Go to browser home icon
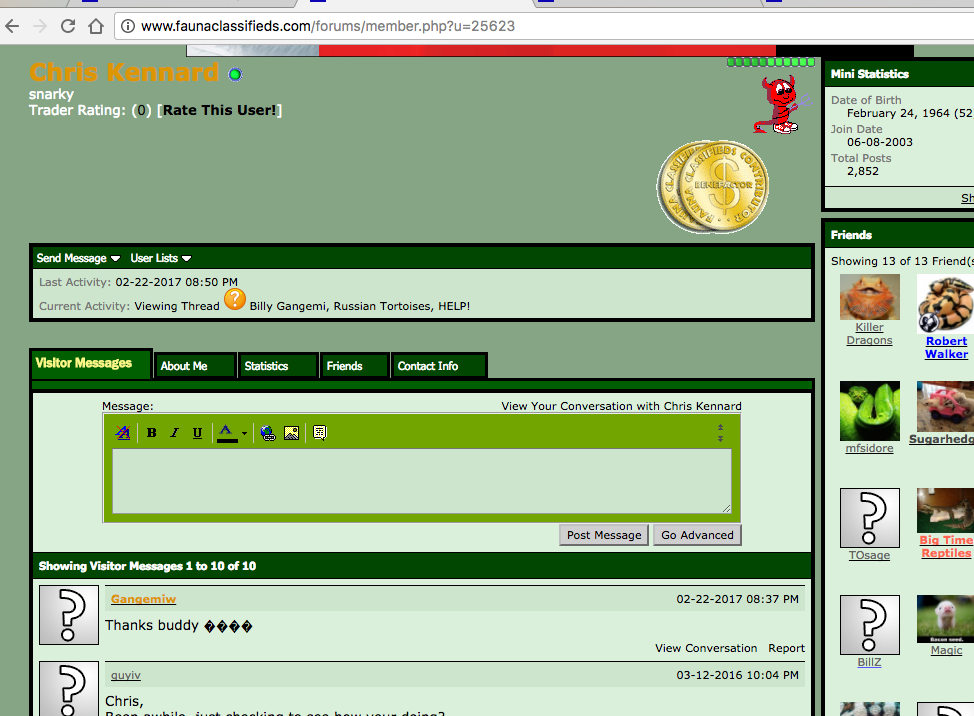Viewport: 974px width, 716px height. pyautogui.click(x=96, y=26)
